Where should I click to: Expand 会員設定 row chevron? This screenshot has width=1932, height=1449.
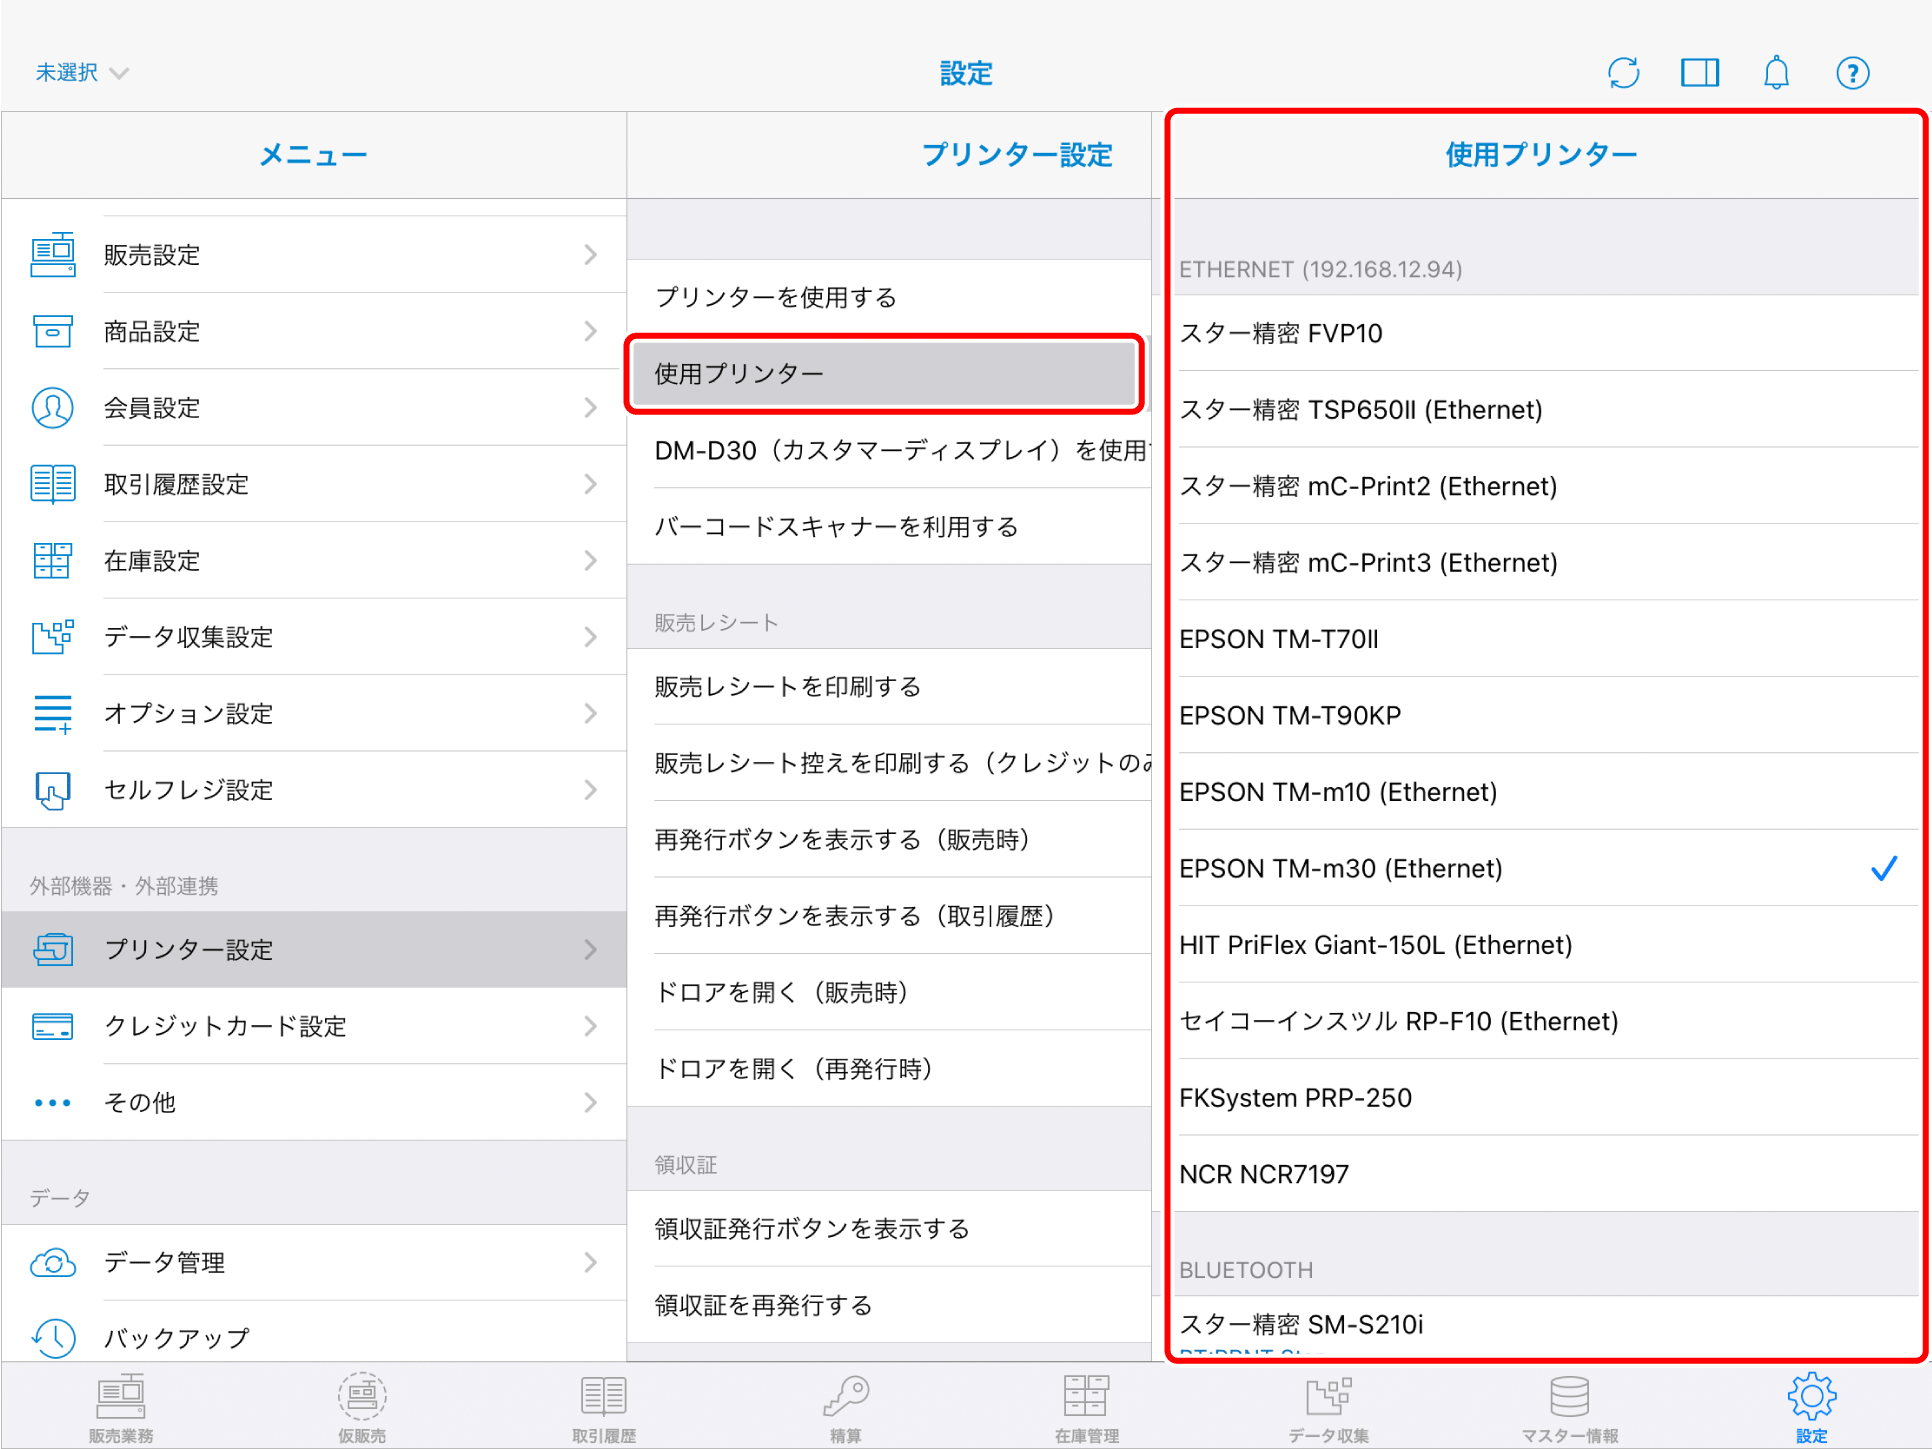tap(591, 408)
